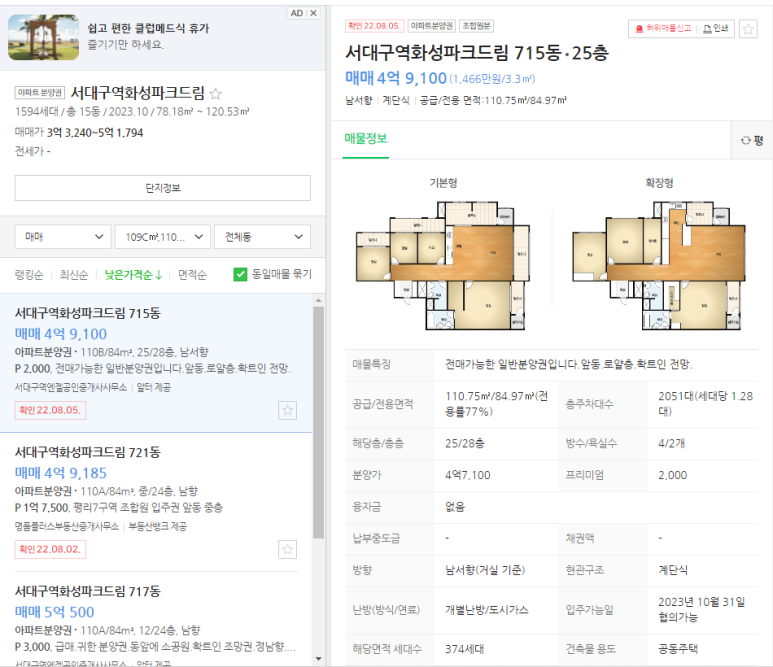Open the 715동 listing card title

point(88,313)
